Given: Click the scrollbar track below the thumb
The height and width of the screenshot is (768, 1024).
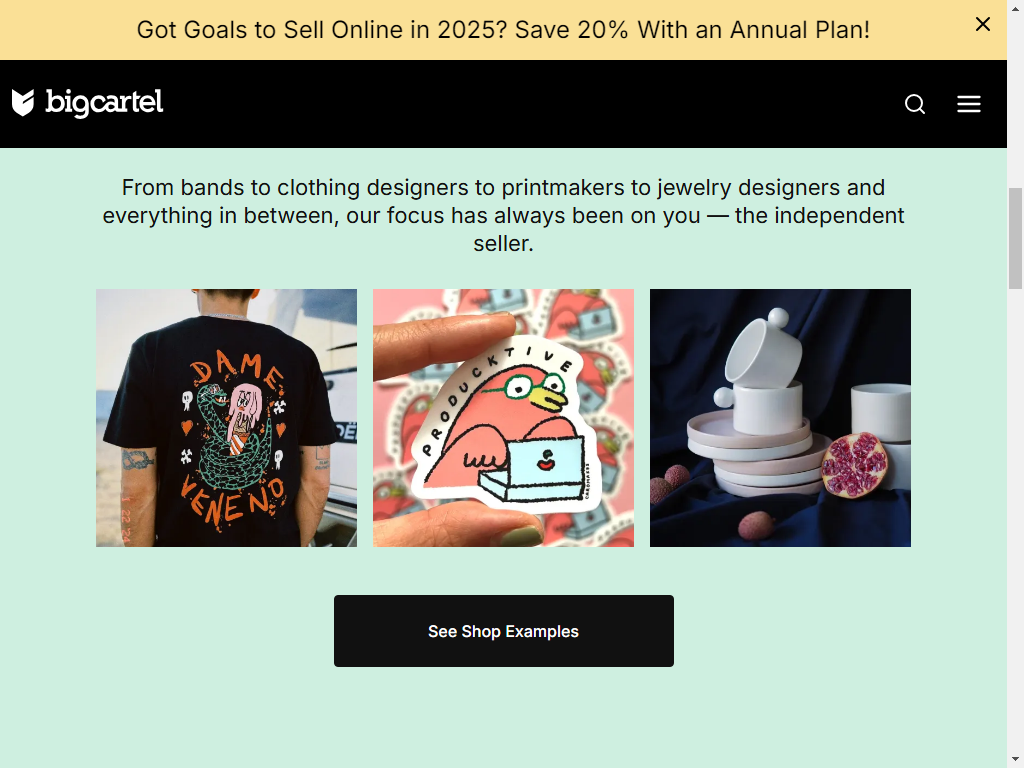Looking at the screenshot, I should point(1016,522).
